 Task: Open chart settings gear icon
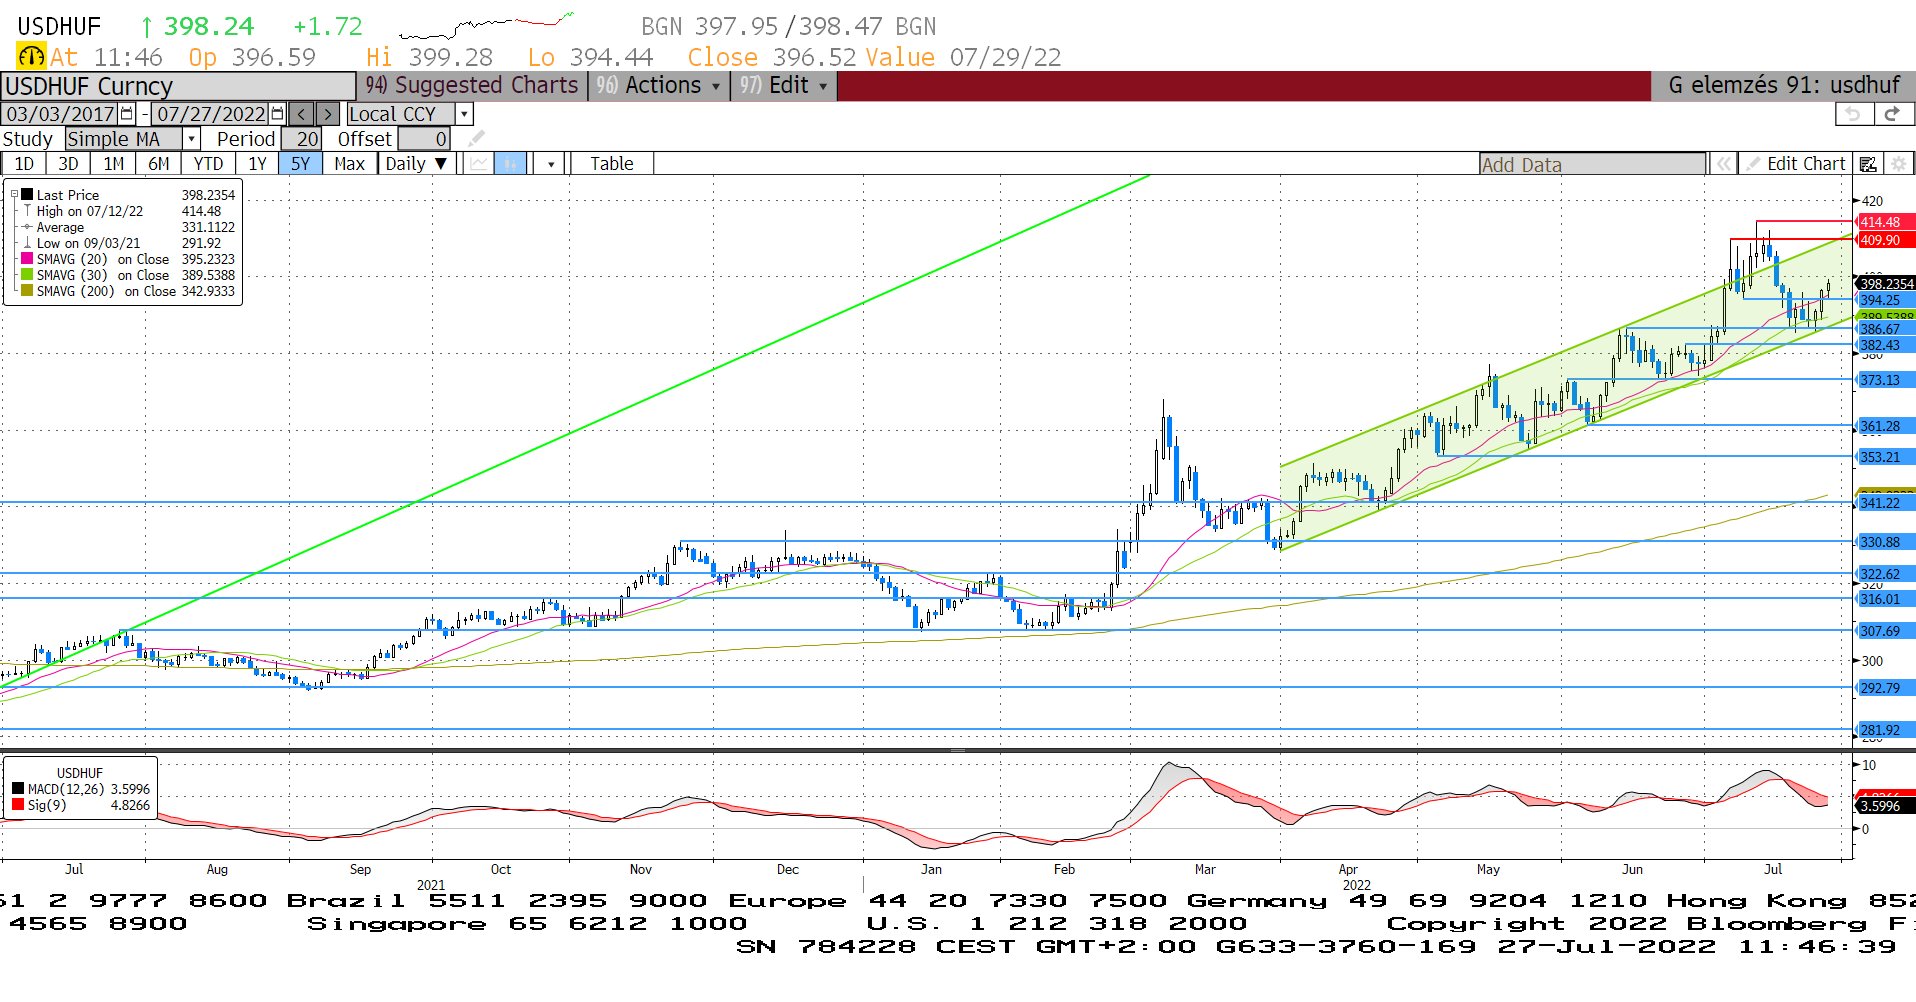pos(1898,164)
